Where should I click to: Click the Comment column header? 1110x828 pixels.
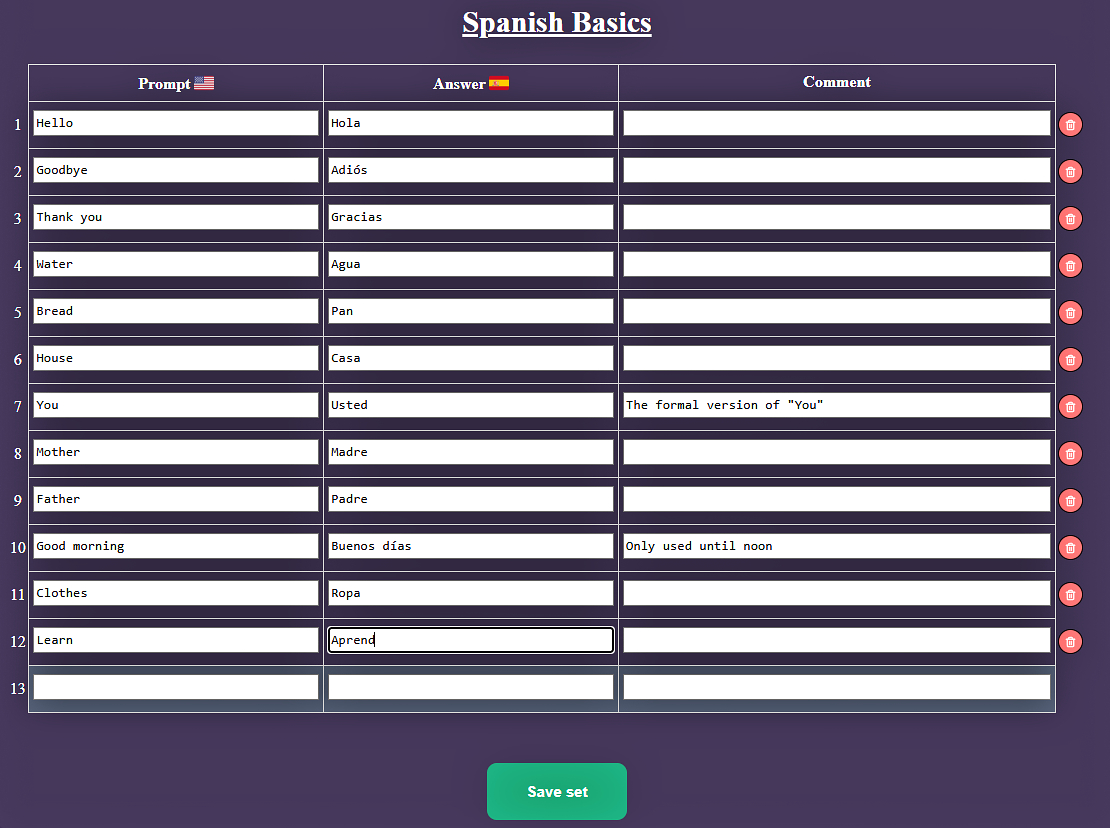point(837,82)
